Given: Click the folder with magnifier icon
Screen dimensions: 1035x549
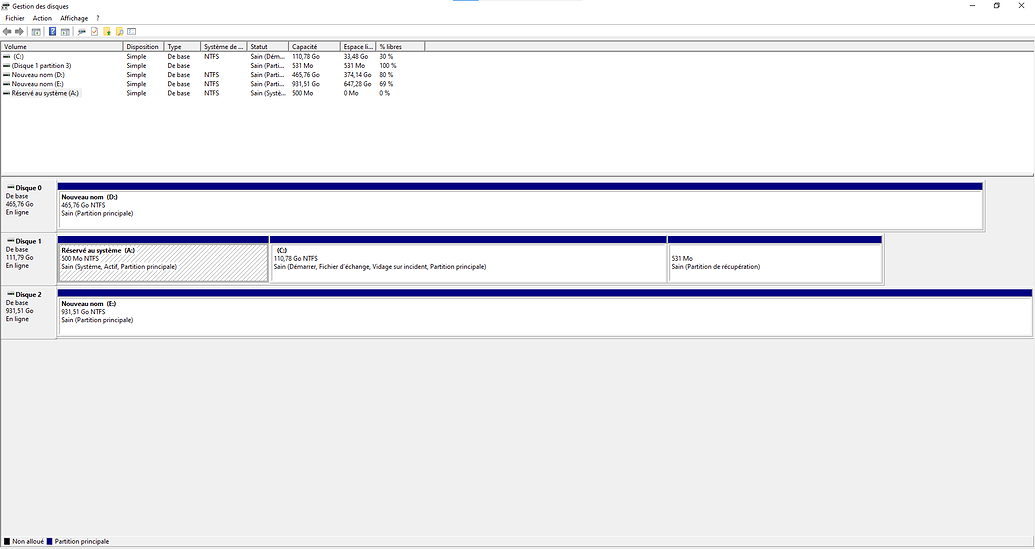Looking at the screenshot, I should [119, 32].
